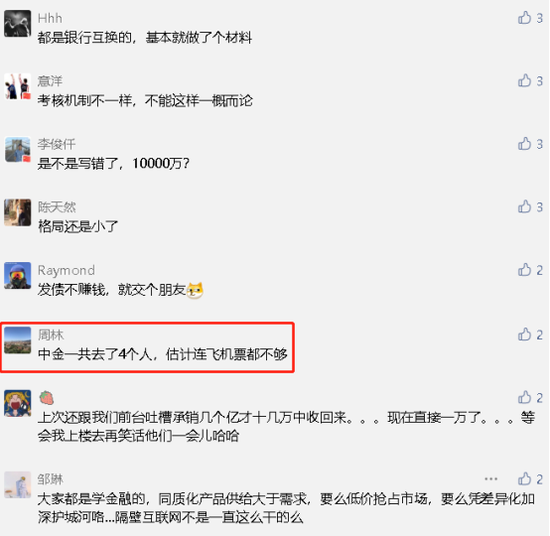
Task: Like 李俊仟's comment about 10000万
Action: 525,144
